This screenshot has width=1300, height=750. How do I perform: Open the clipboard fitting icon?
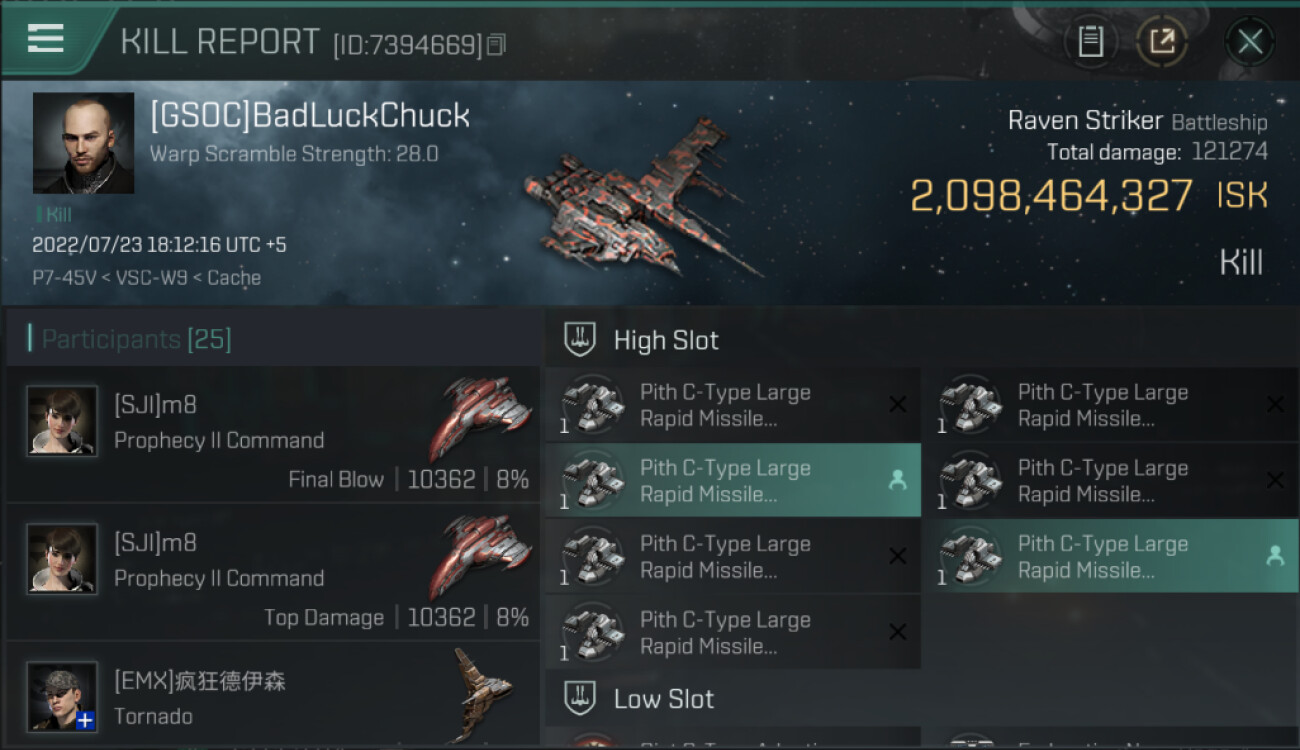pos(1090,41)
